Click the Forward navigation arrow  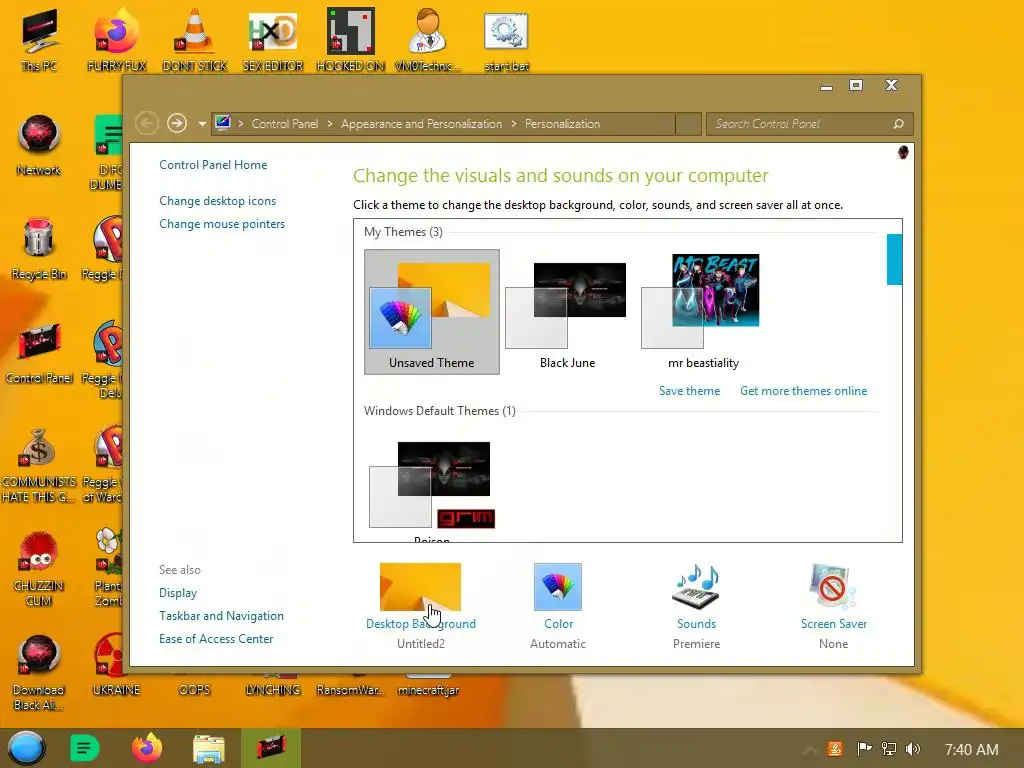point(177,123)
